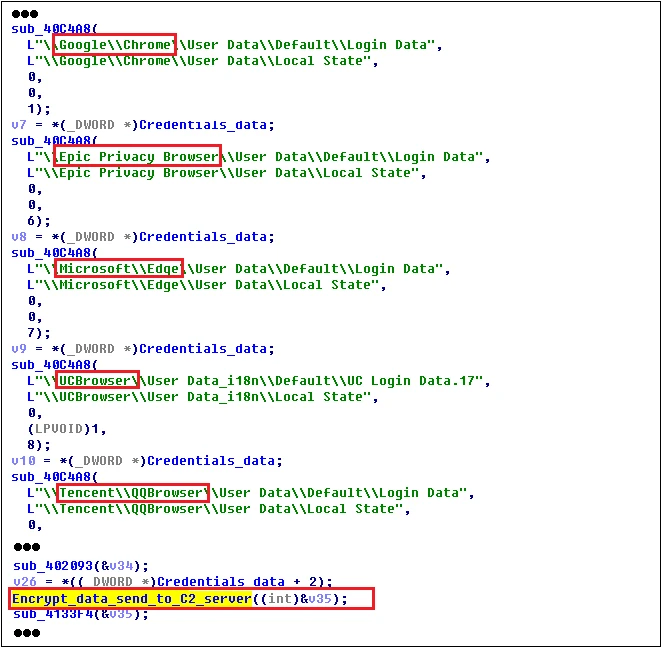Click the argument "6);" in the Epic call

point(39,221)
